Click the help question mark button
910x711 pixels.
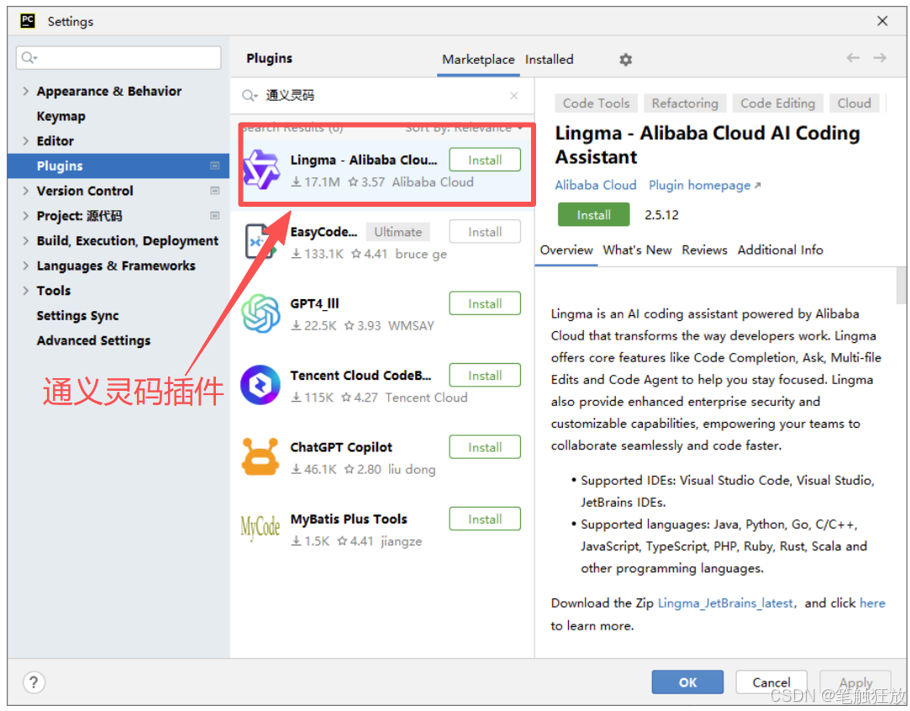tap(34, 682)
